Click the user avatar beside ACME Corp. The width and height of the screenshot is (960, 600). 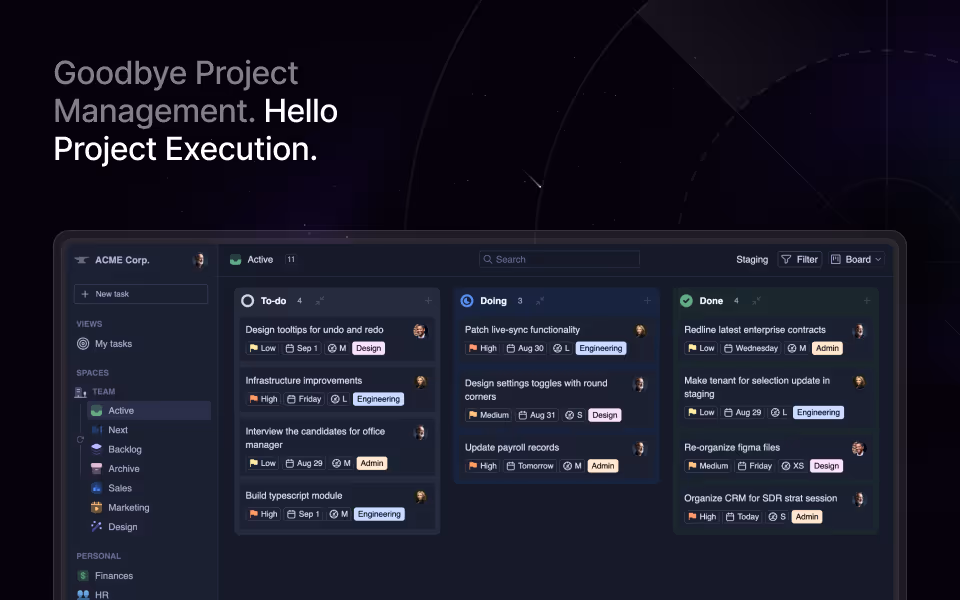pyautogui.click(x=200, y=260)
